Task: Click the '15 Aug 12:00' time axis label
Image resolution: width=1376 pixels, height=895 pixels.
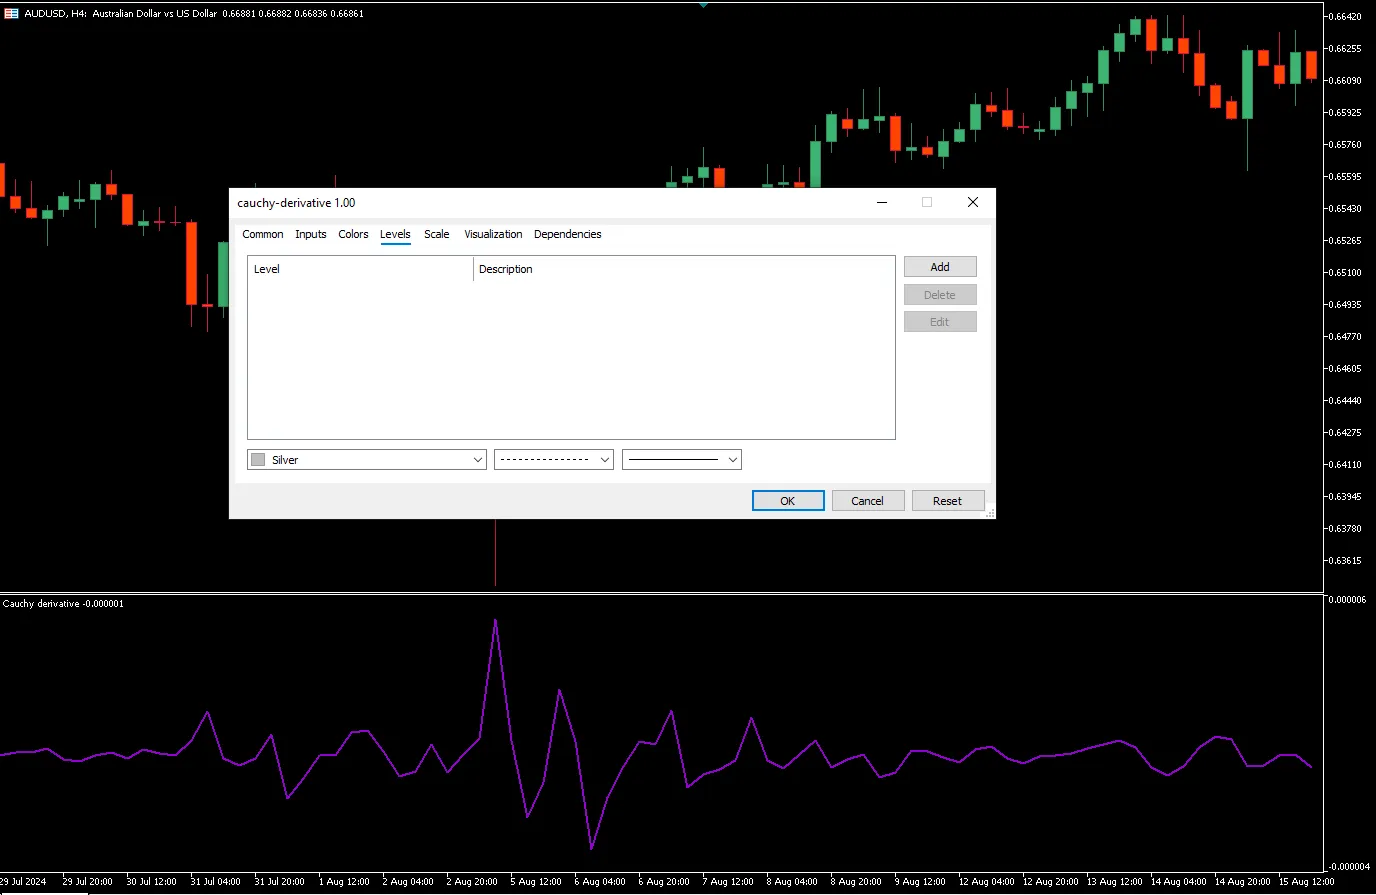Action: (x=1306, y=882)
